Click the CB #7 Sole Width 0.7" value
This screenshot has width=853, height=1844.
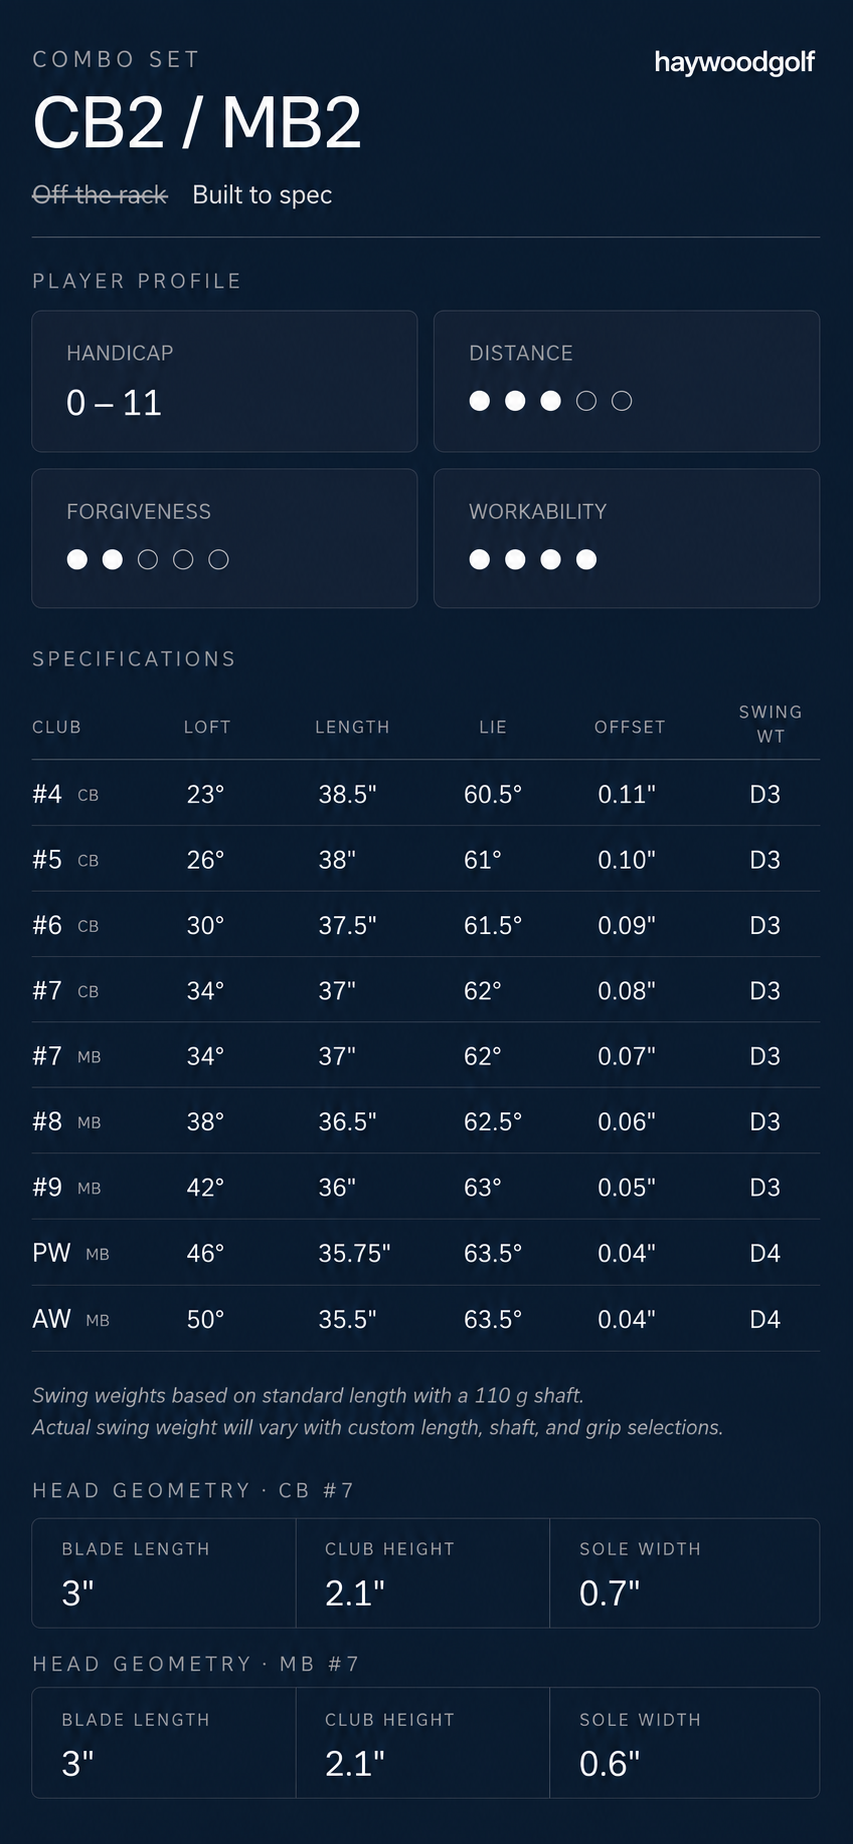tap(609, 1593)
